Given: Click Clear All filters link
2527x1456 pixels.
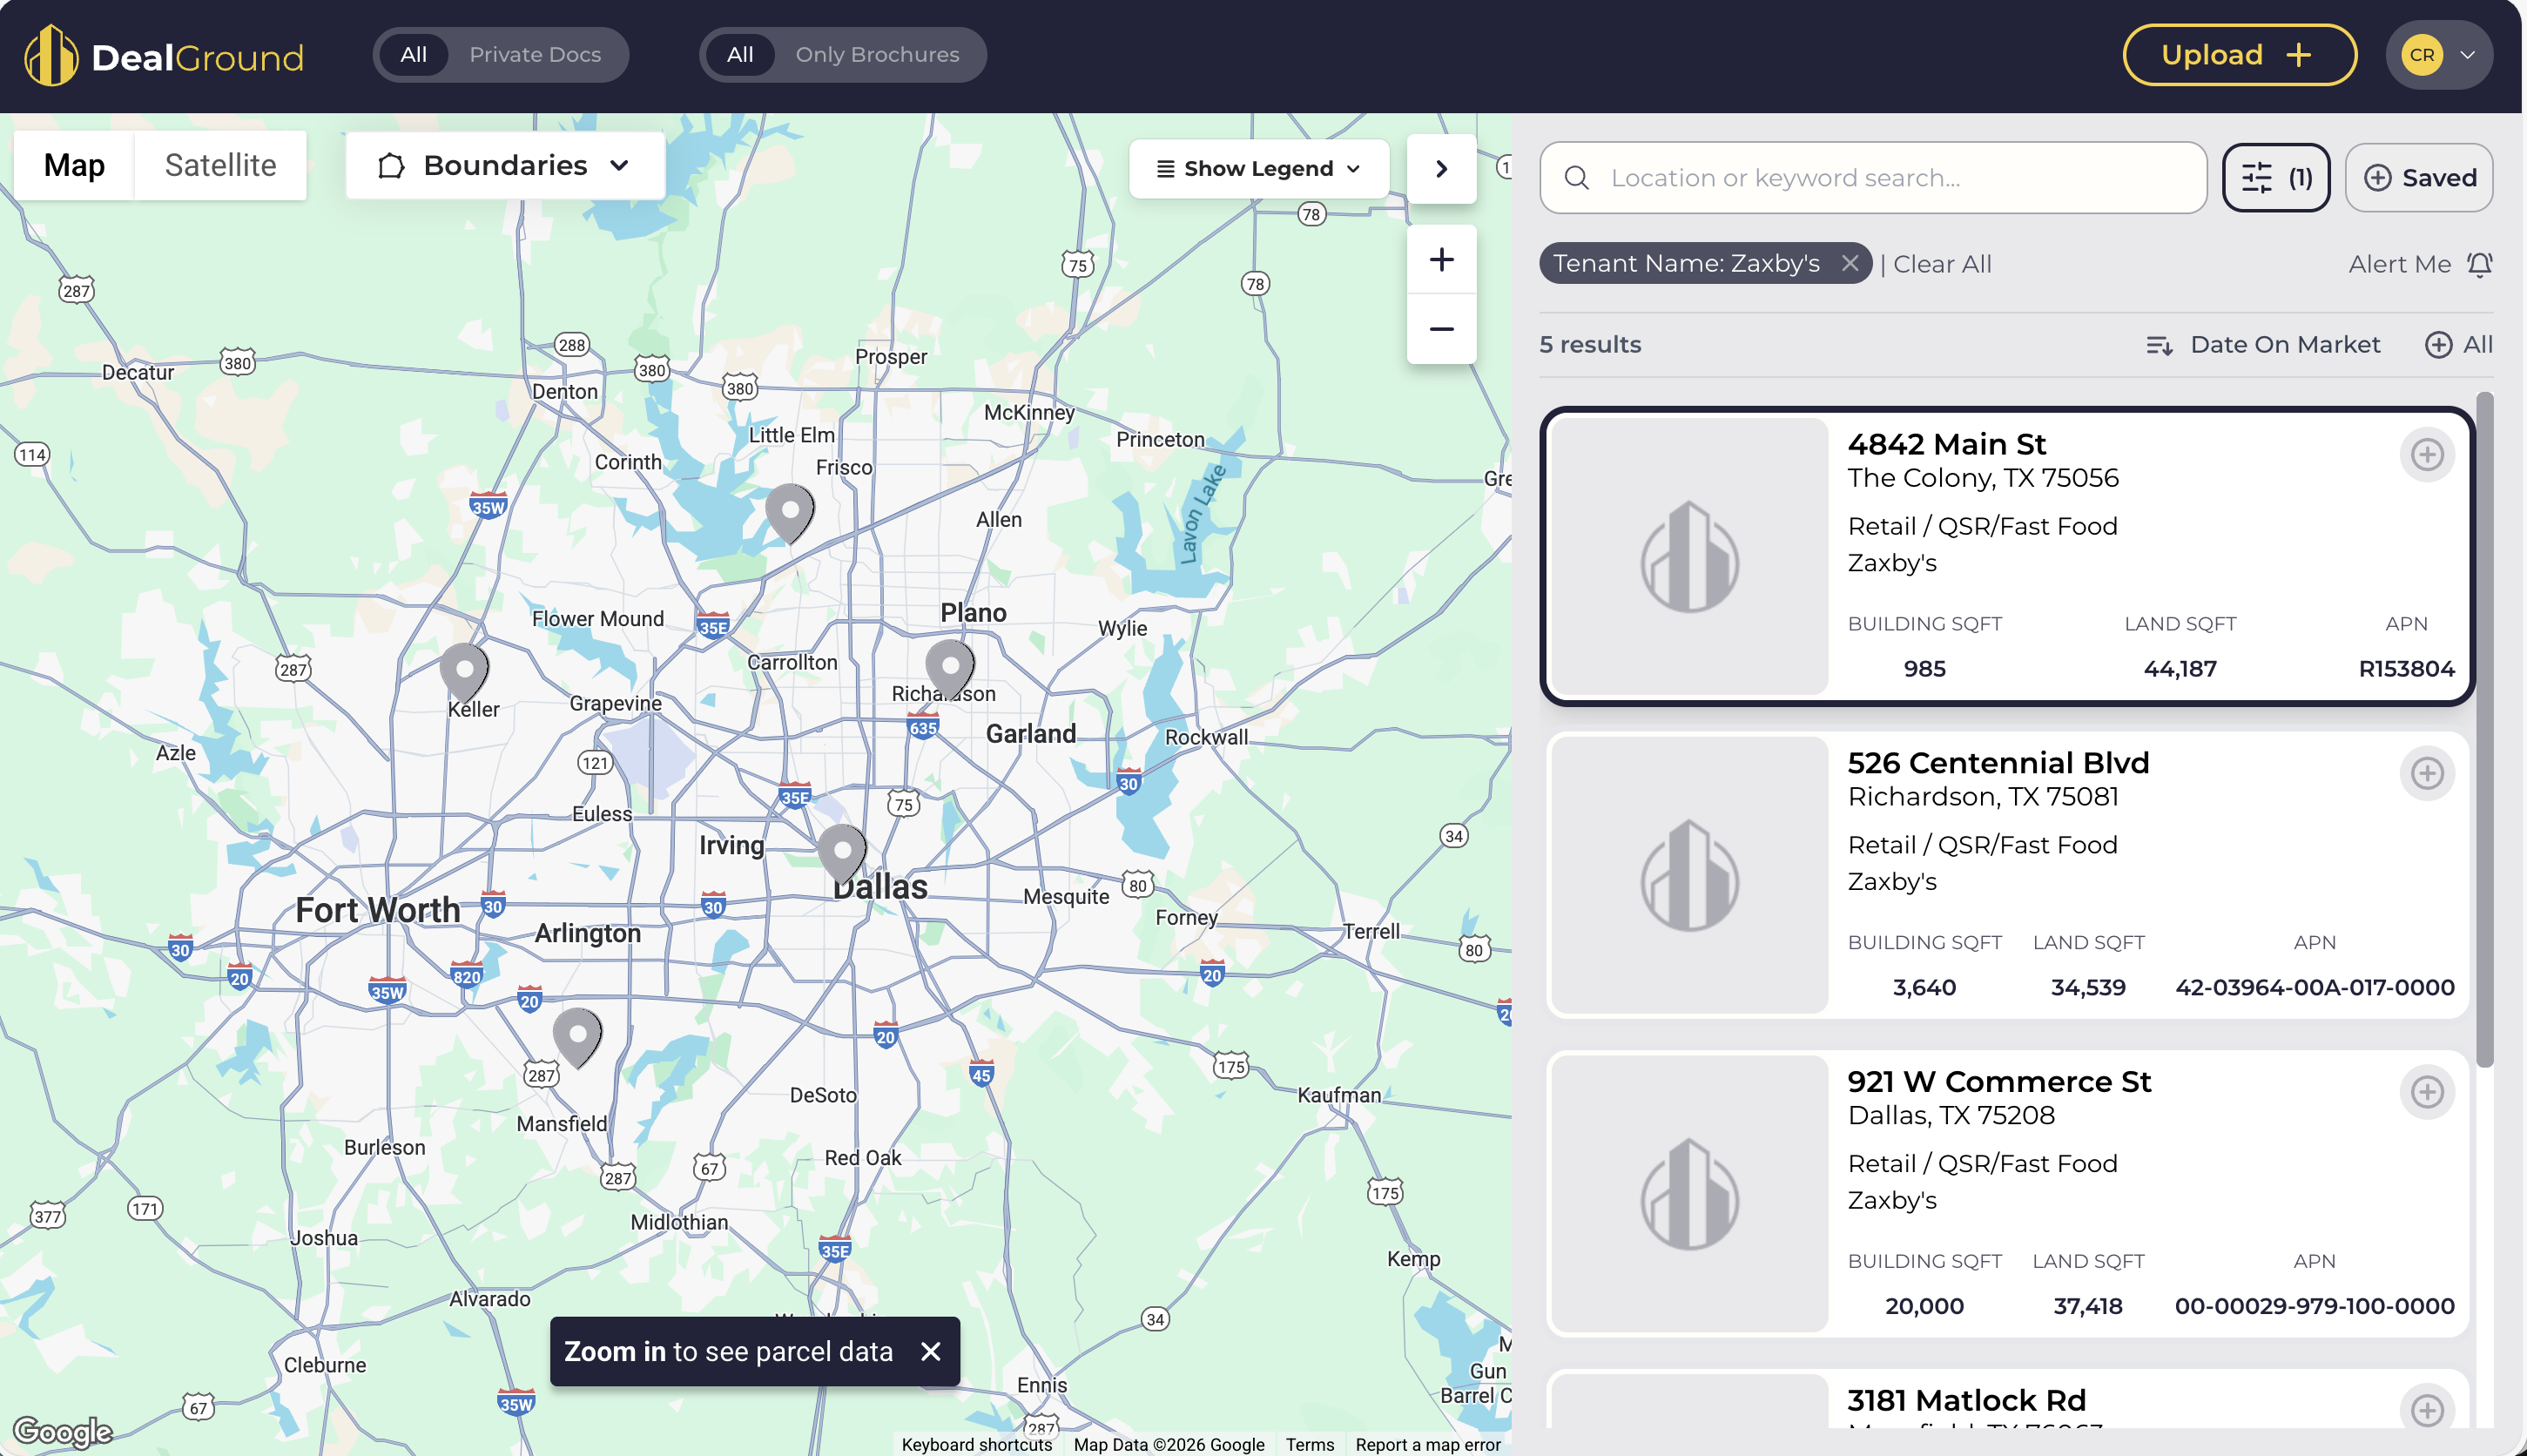Looking at the screenshot, I should click(1941, 264).
